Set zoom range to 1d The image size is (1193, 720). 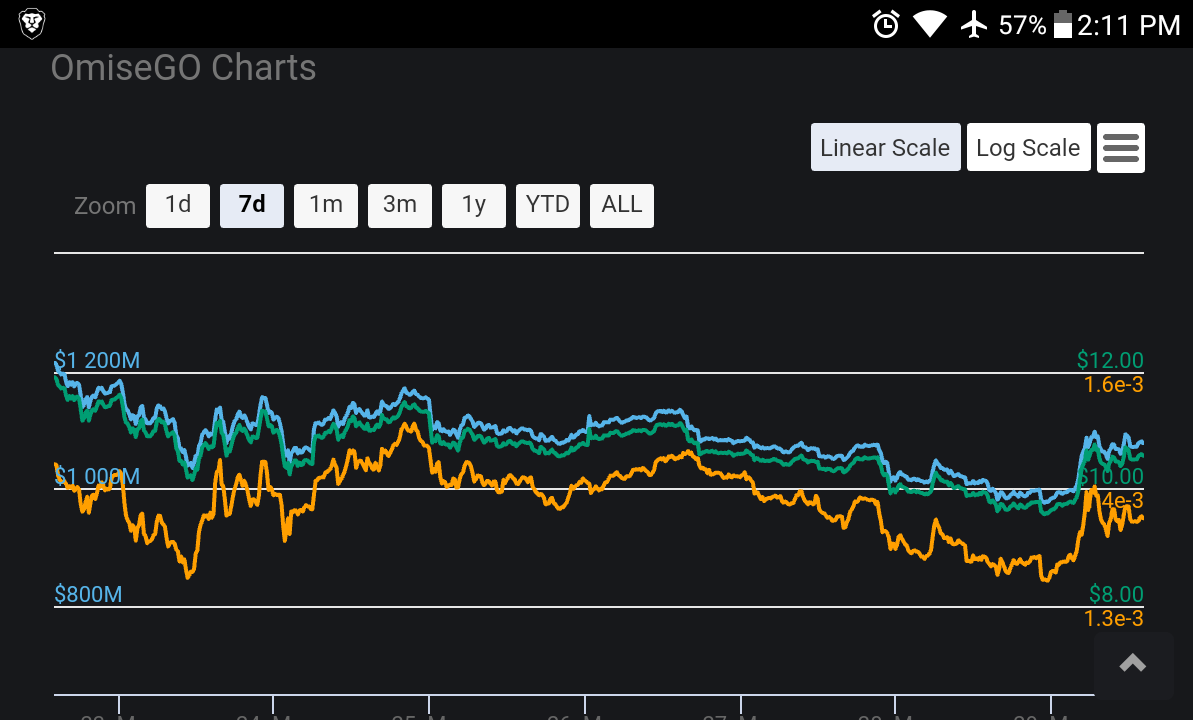pyautogui.click(x=178, y=205)
